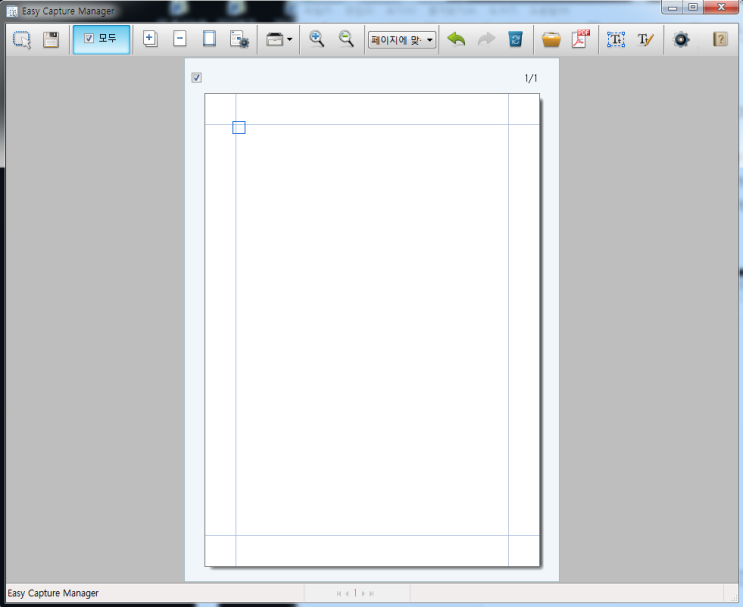Click the save floppy disk icon
Image resolution: width=743 pixels, height=607 pixels.
click(51, 40)
